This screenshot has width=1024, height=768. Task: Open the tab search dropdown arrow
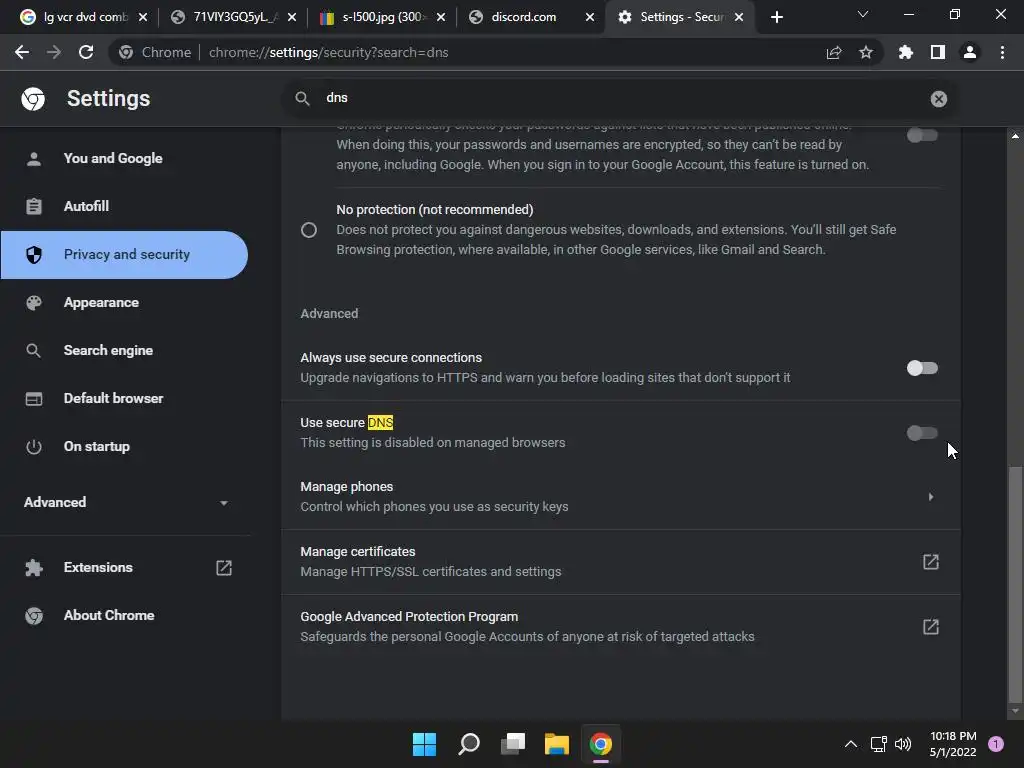(863, 14)
